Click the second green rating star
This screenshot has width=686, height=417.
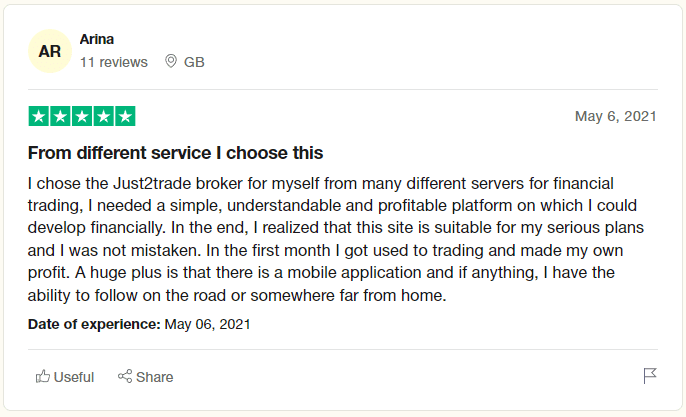point(60,116)
